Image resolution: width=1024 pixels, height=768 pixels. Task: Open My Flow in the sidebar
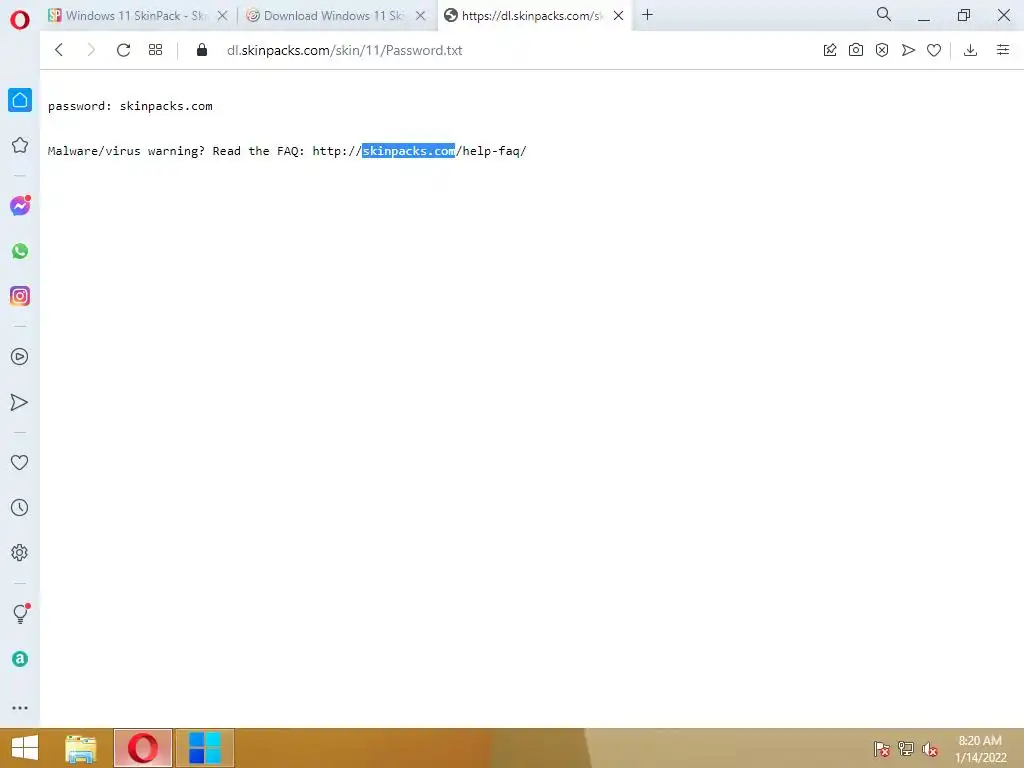pyautogui.click(x=20, y=402)
